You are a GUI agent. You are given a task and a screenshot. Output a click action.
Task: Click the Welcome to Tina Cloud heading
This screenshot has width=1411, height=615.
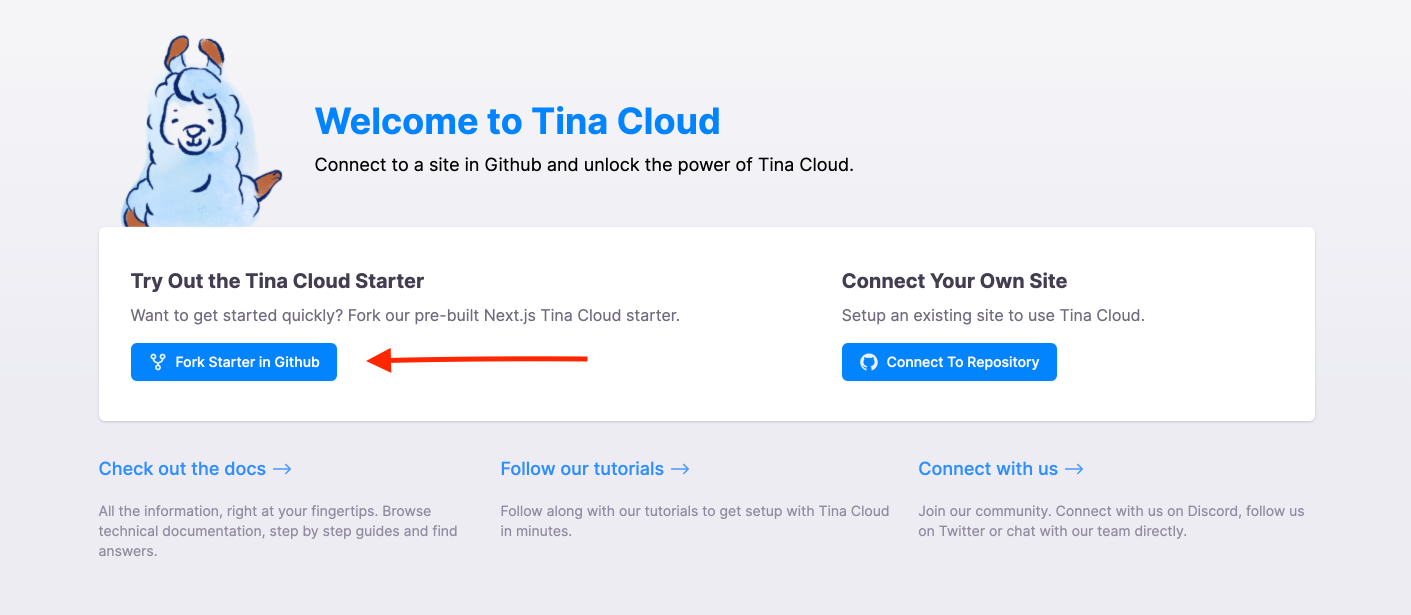tap(518, 121)
